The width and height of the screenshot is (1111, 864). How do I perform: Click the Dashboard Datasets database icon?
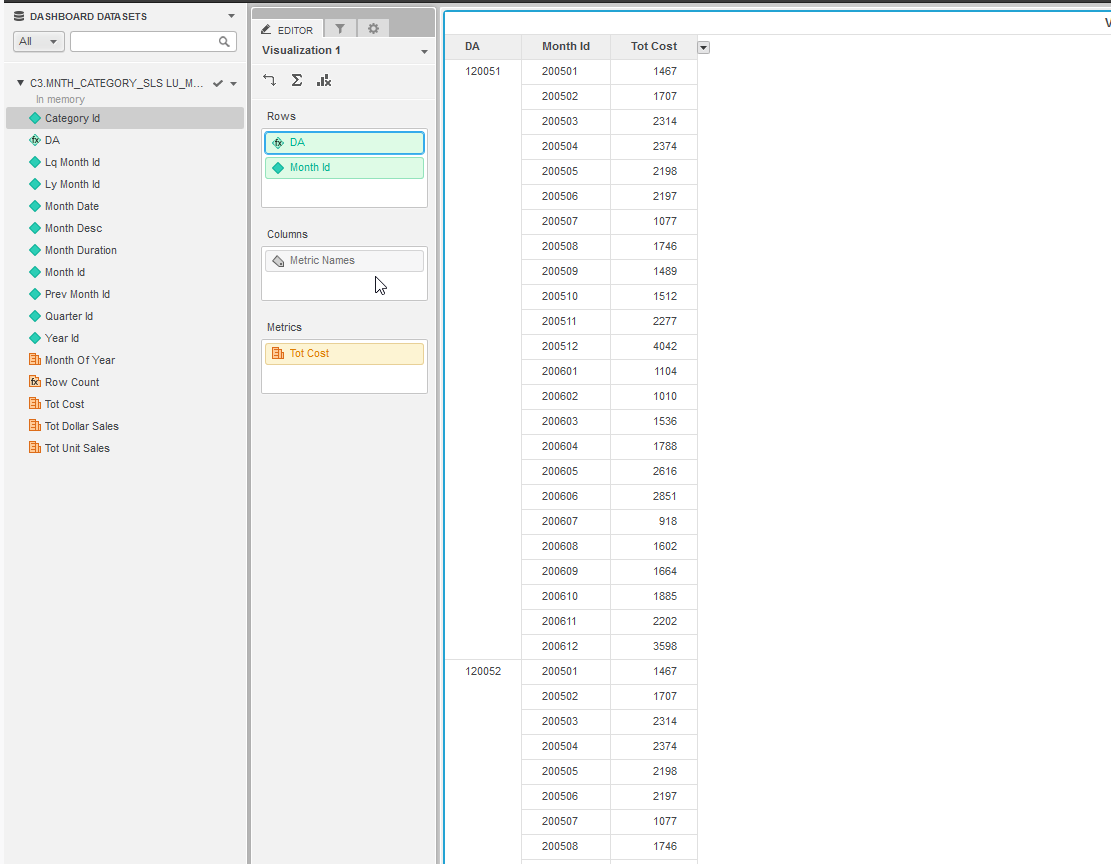click(x=17, y=16)
